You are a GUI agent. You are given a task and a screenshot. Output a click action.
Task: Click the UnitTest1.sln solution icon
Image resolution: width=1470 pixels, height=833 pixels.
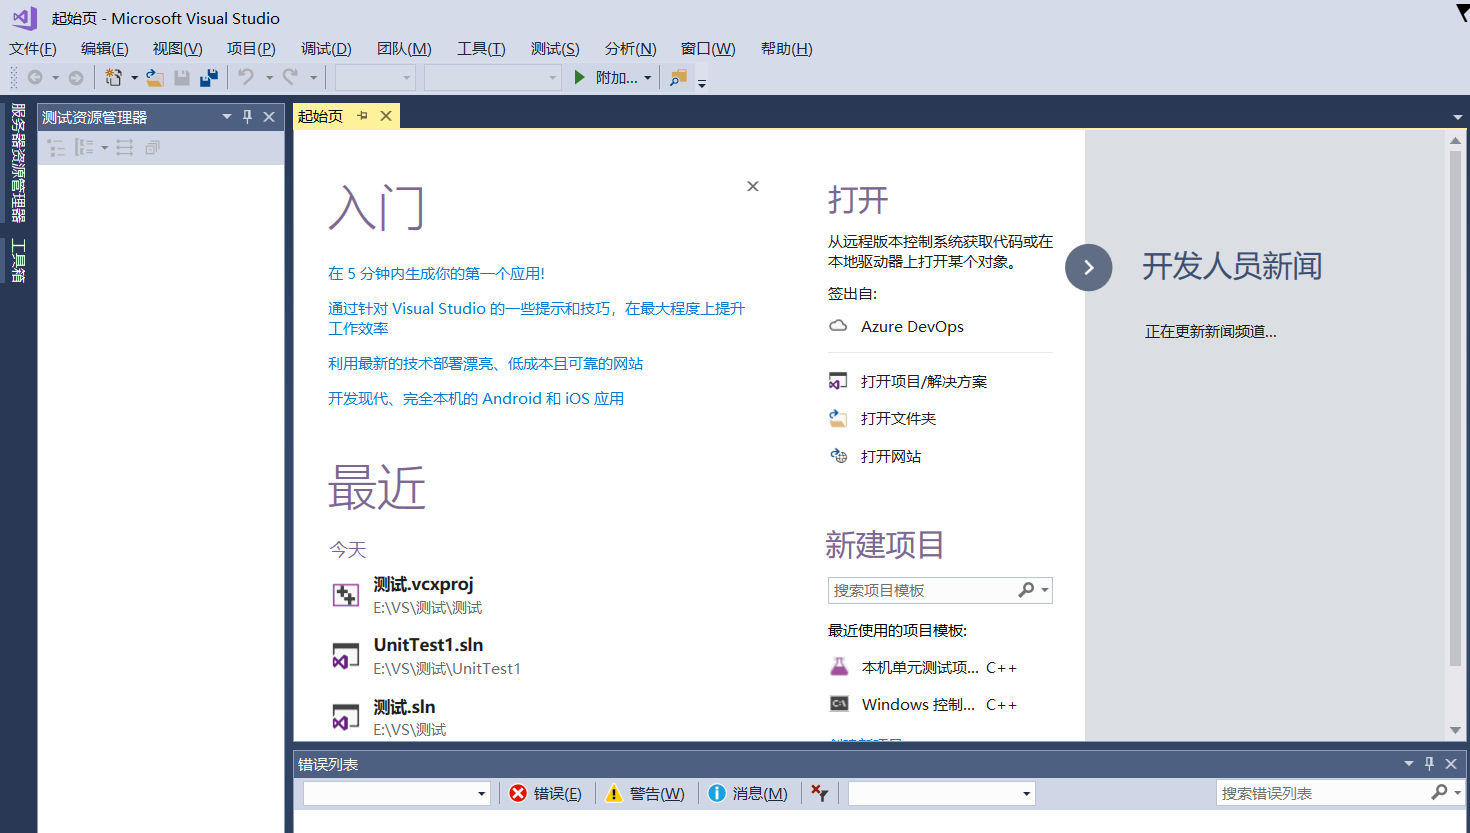346,656
